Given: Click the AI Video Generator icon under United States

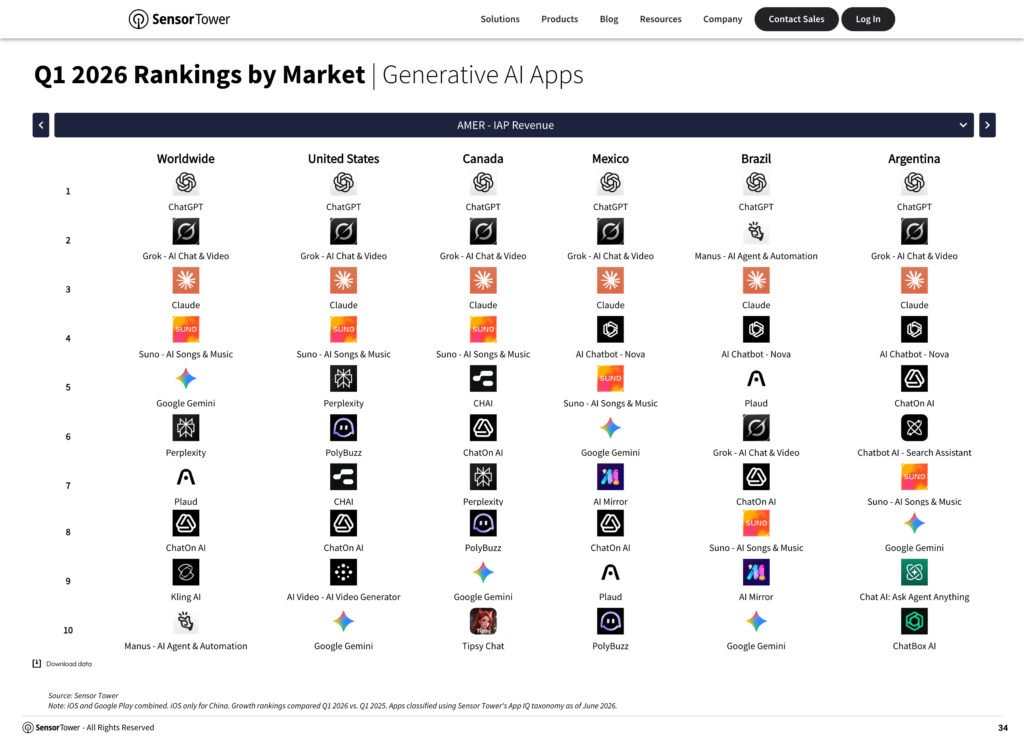Looking at the screenshot, I should click(344, 572).
